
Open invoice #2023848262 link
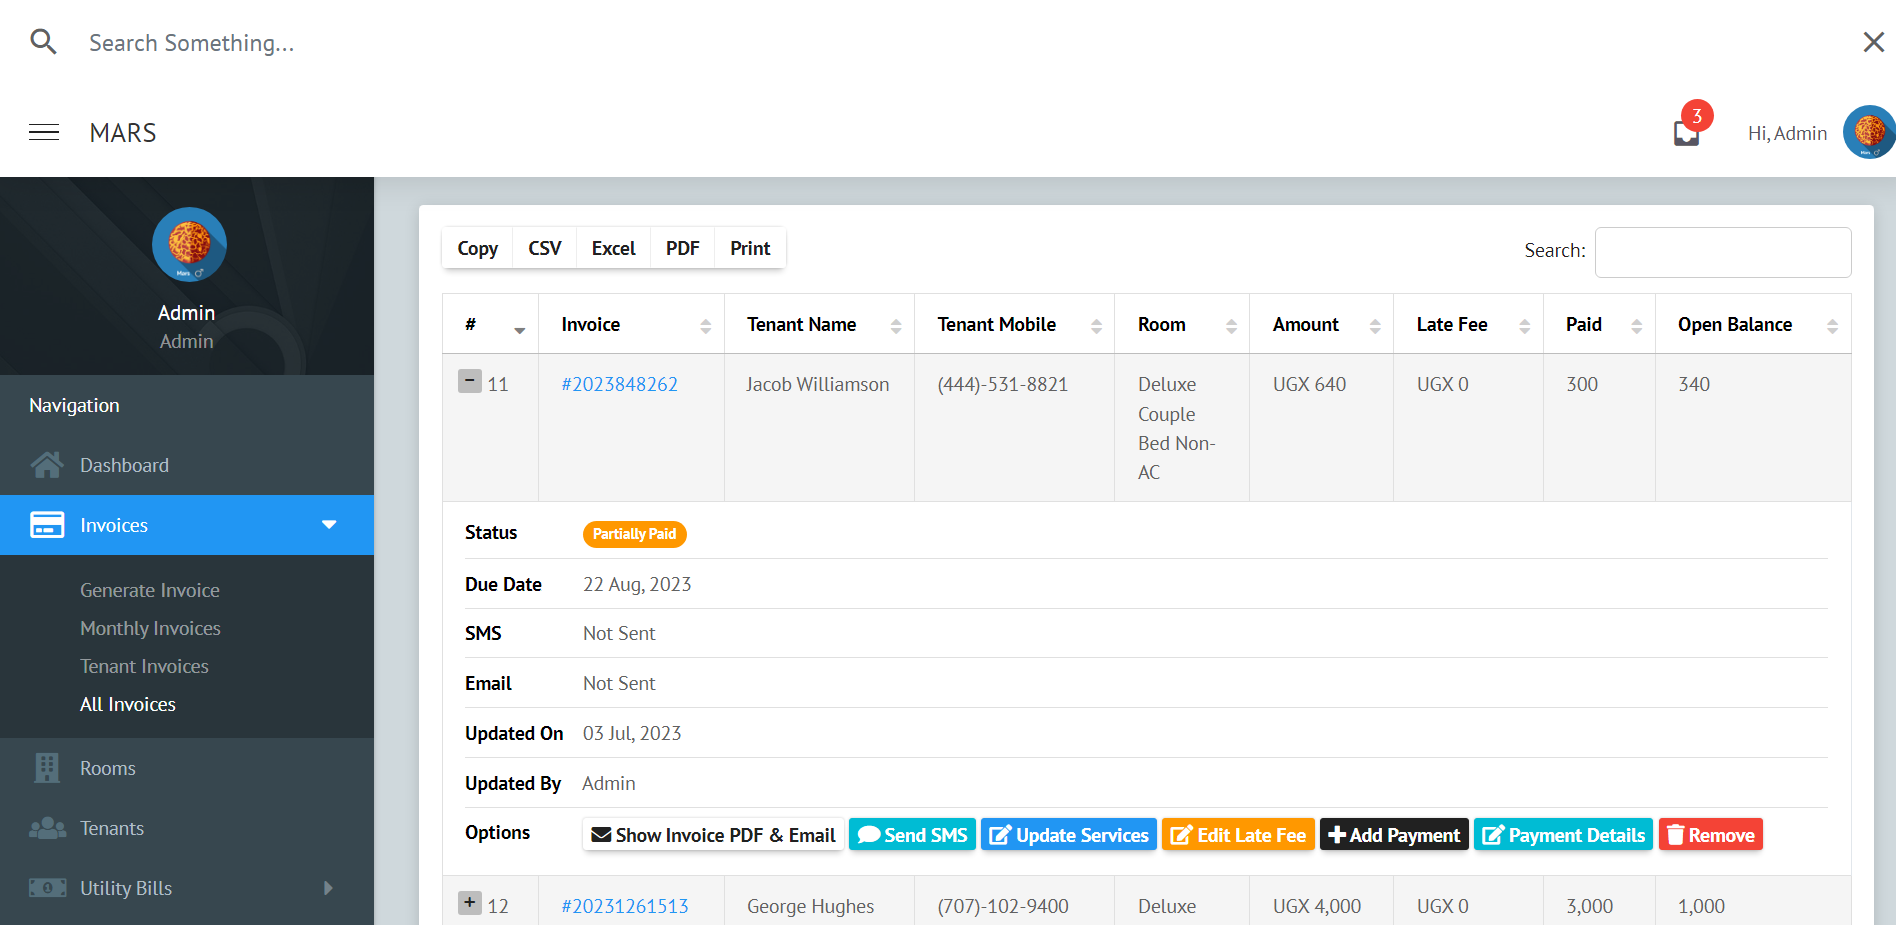pyautogui.click(x=619, y=384)
